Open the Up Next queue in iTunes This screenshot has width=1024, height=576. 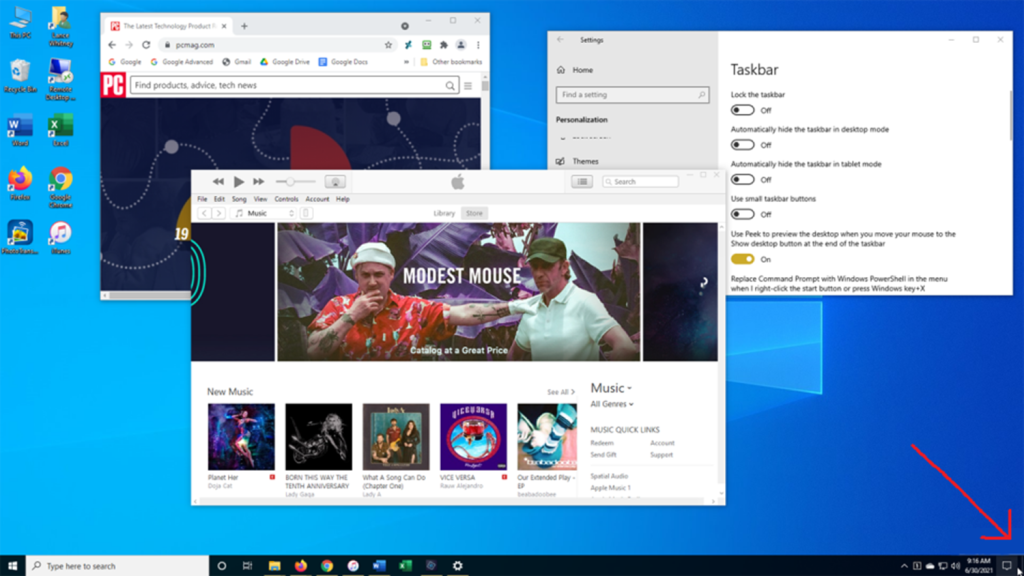click(x=581, y=181)
